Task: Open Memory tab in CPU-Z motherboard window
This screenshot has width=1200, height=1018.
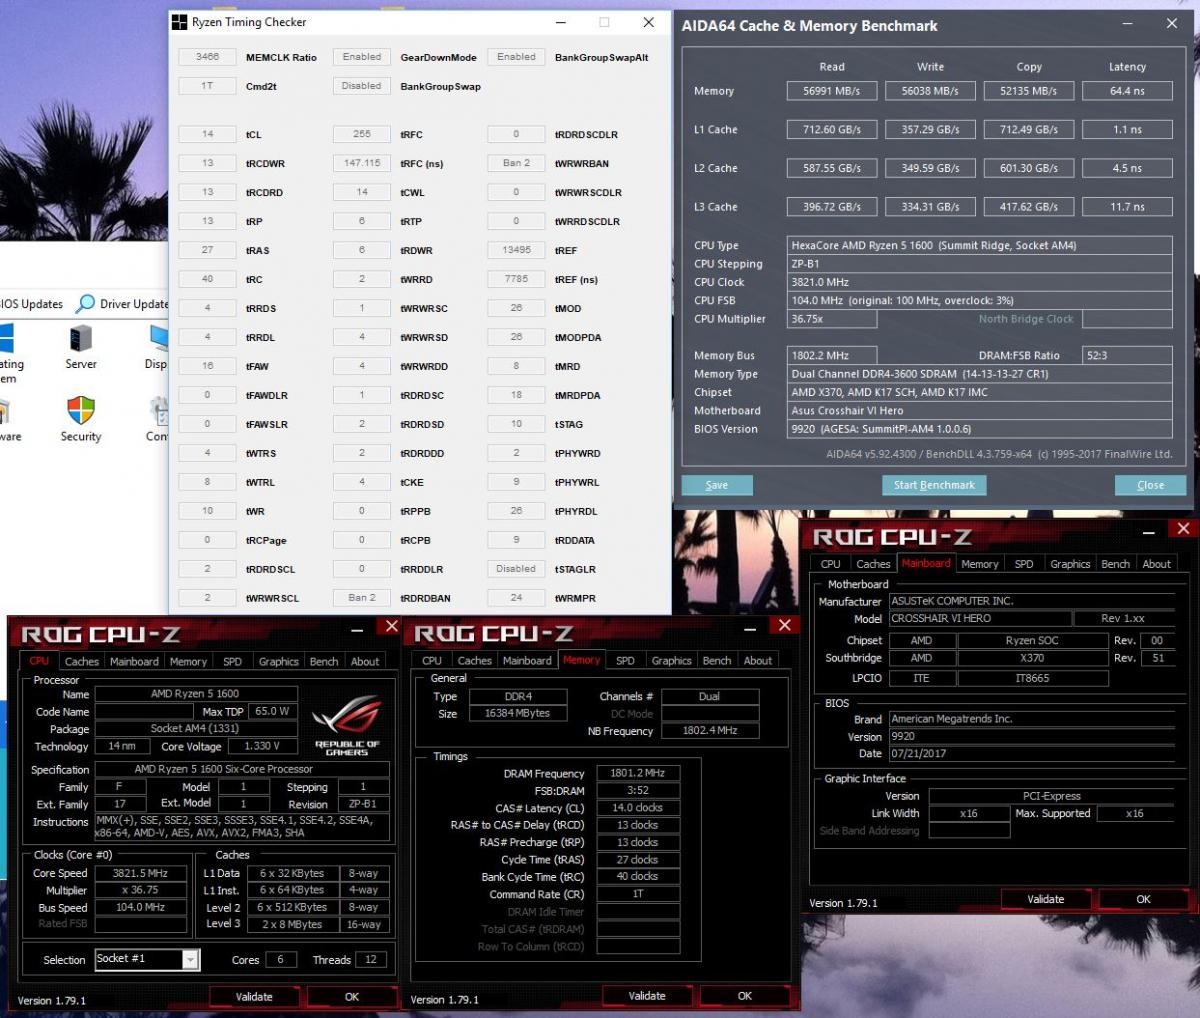Action: 980,564
